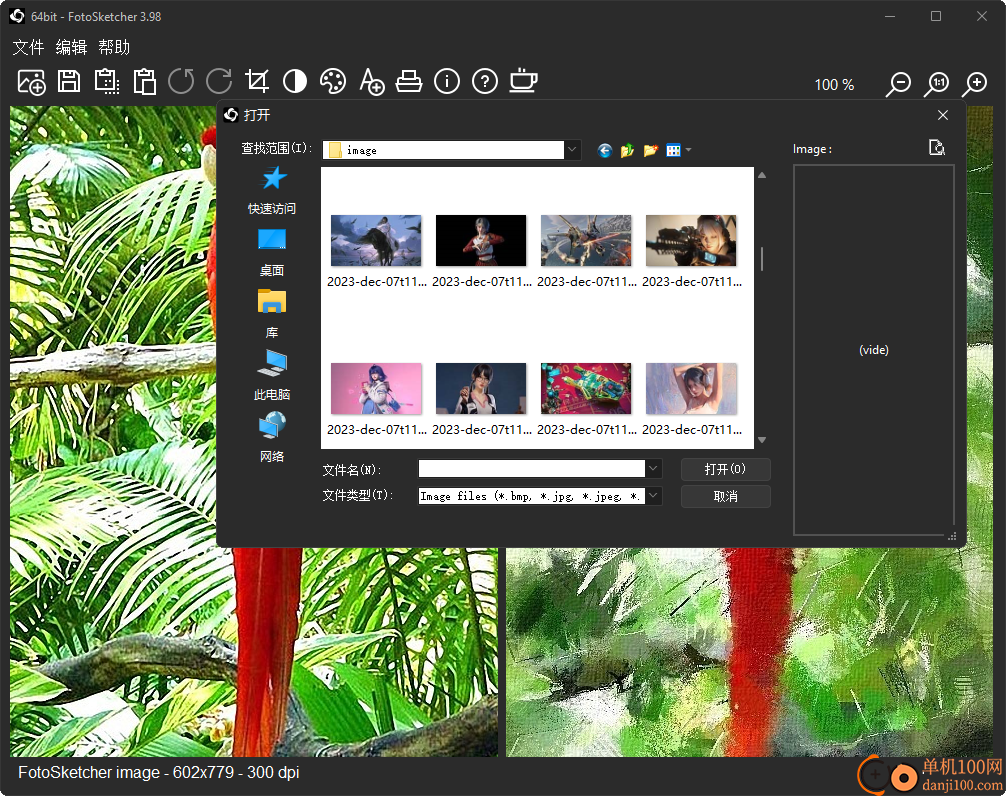Image resolution: width=1006 pixels, height=796 pixels.
Task: Select the mecha battle scene thumbnail
Action: click(x=586, y=241)
